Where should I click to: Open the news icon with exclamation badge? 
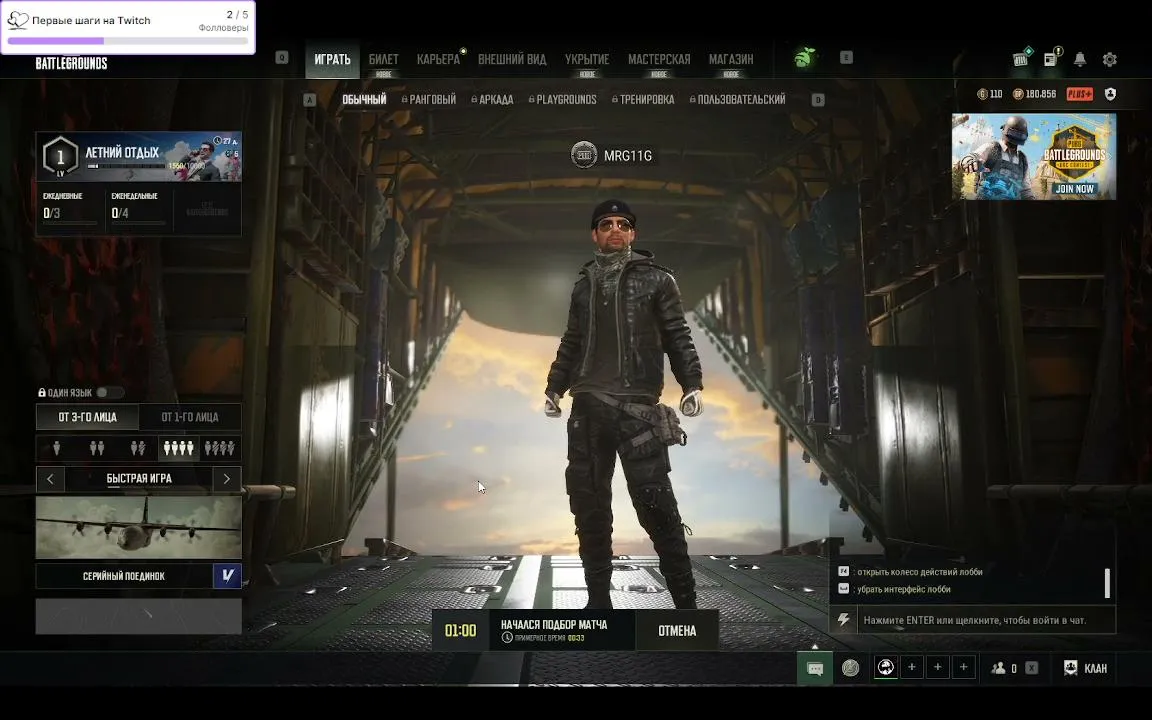1051,58
